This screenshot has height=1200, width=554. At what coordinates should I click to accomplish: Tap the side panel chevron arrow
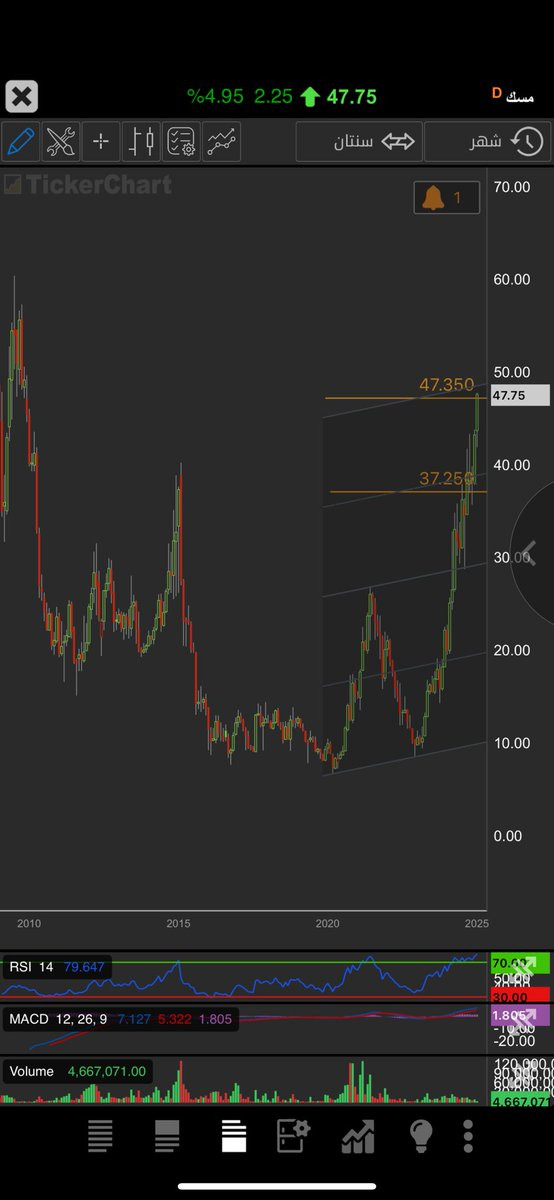(531, 553)
